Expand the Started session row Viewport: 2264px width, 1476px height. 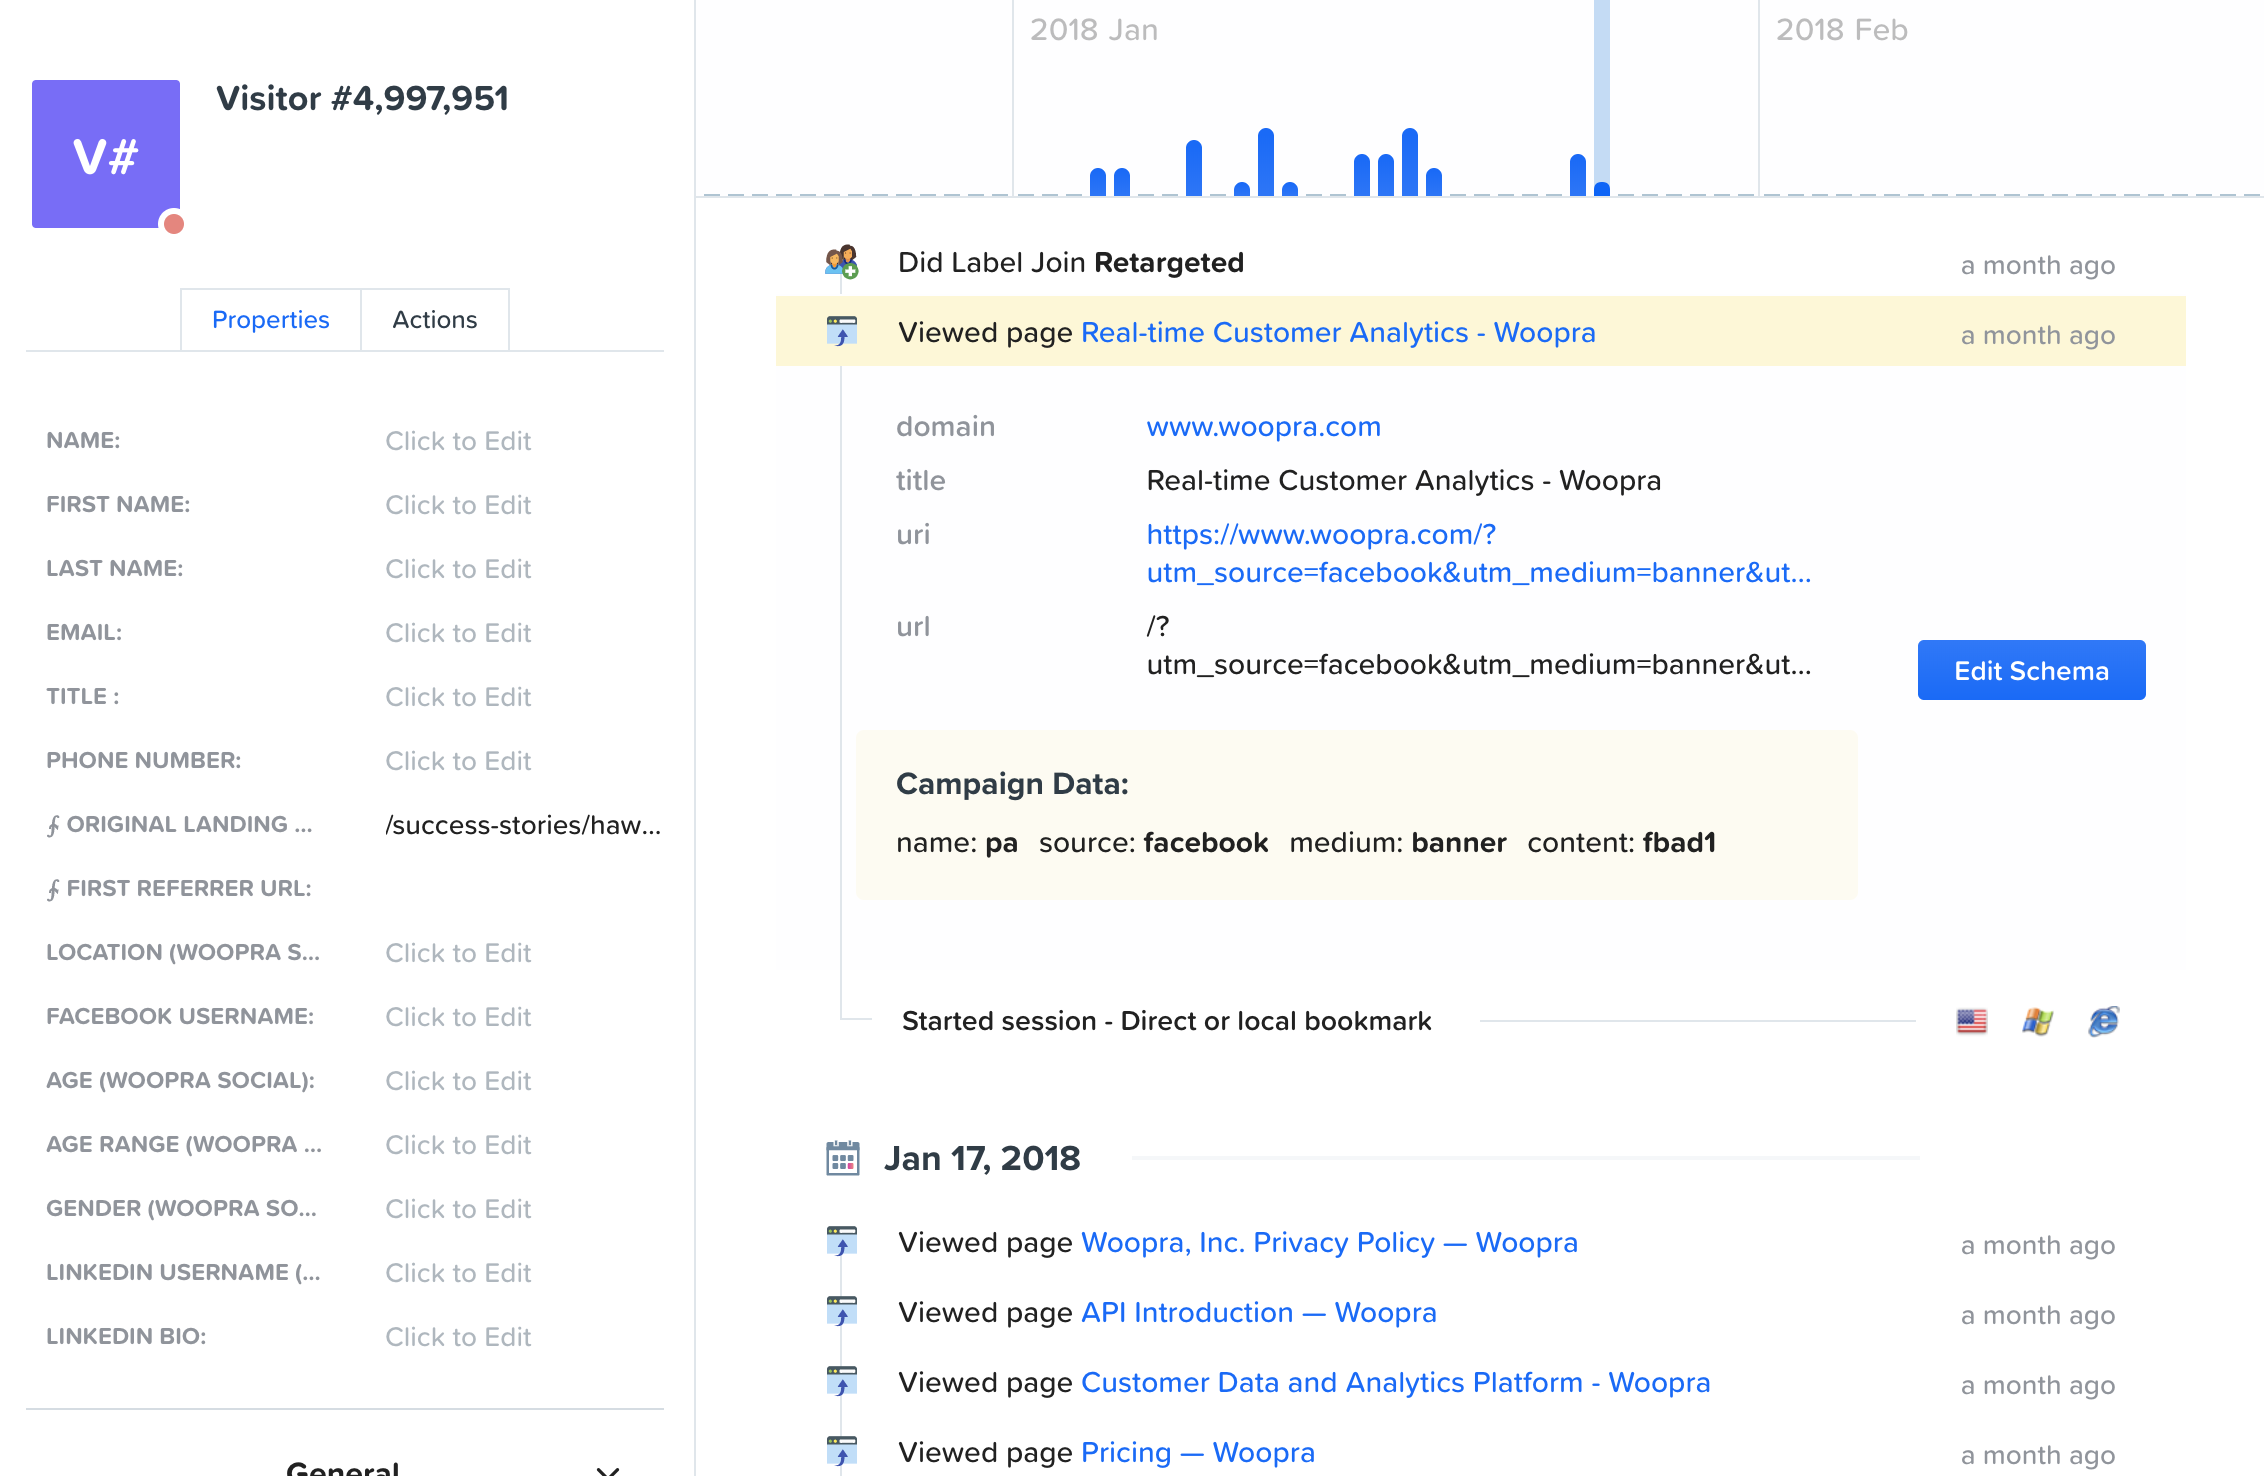click(1166, 1021)
